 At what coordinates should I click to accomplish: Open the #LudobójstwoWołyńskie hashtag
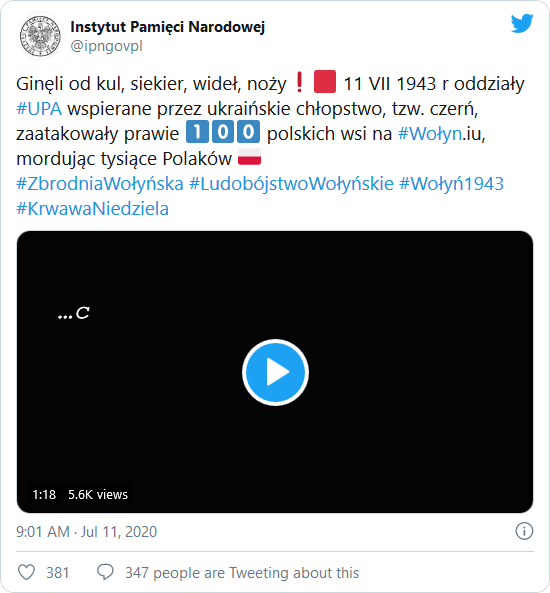pyautogui.click(x=291, y=184)
